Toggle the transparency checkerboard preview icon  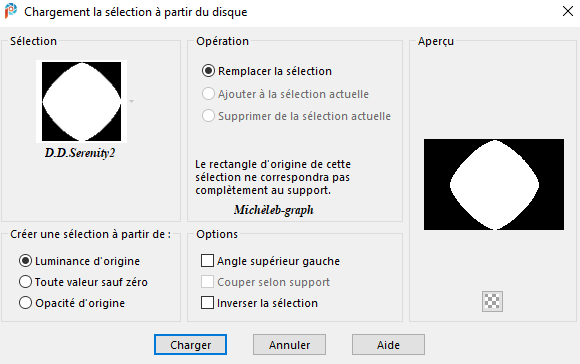click(x=492, y=301)
